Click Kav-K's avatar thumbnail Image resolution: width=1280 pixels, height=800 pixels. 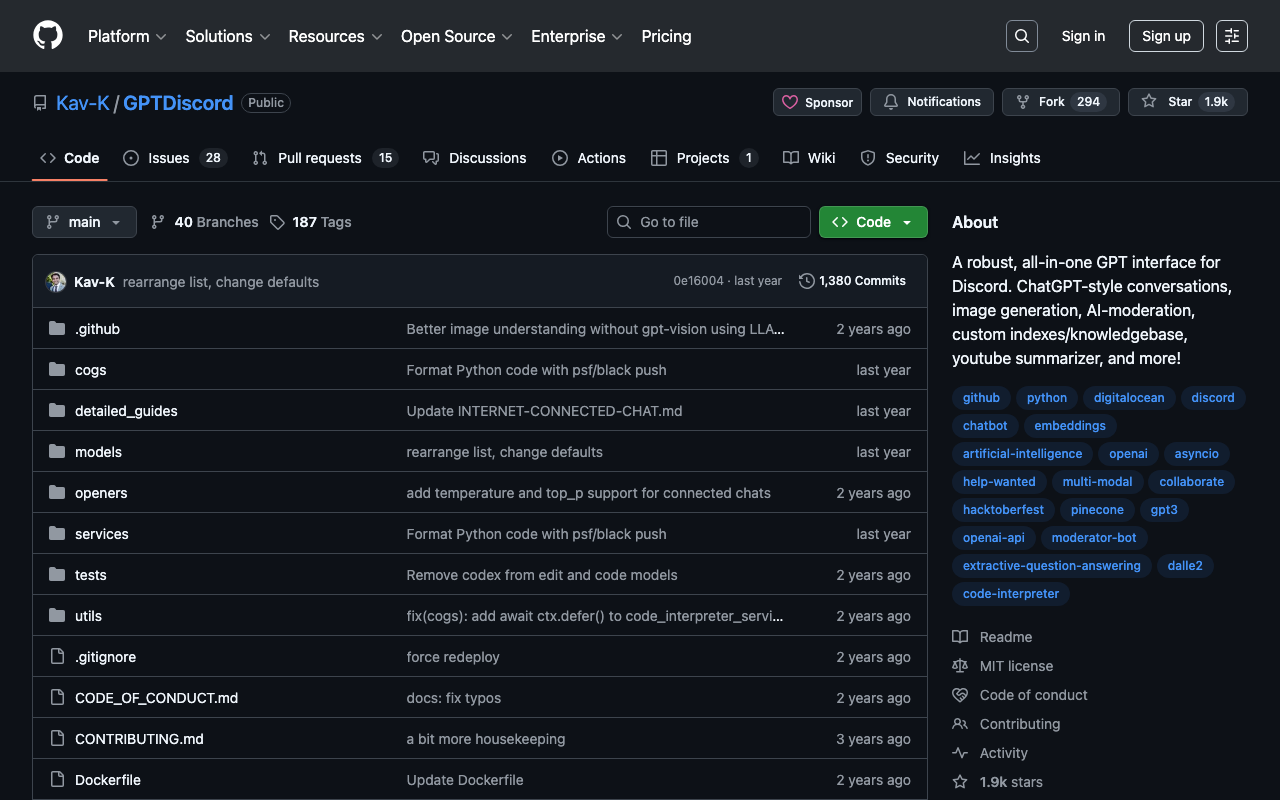[x=56, y=282]
